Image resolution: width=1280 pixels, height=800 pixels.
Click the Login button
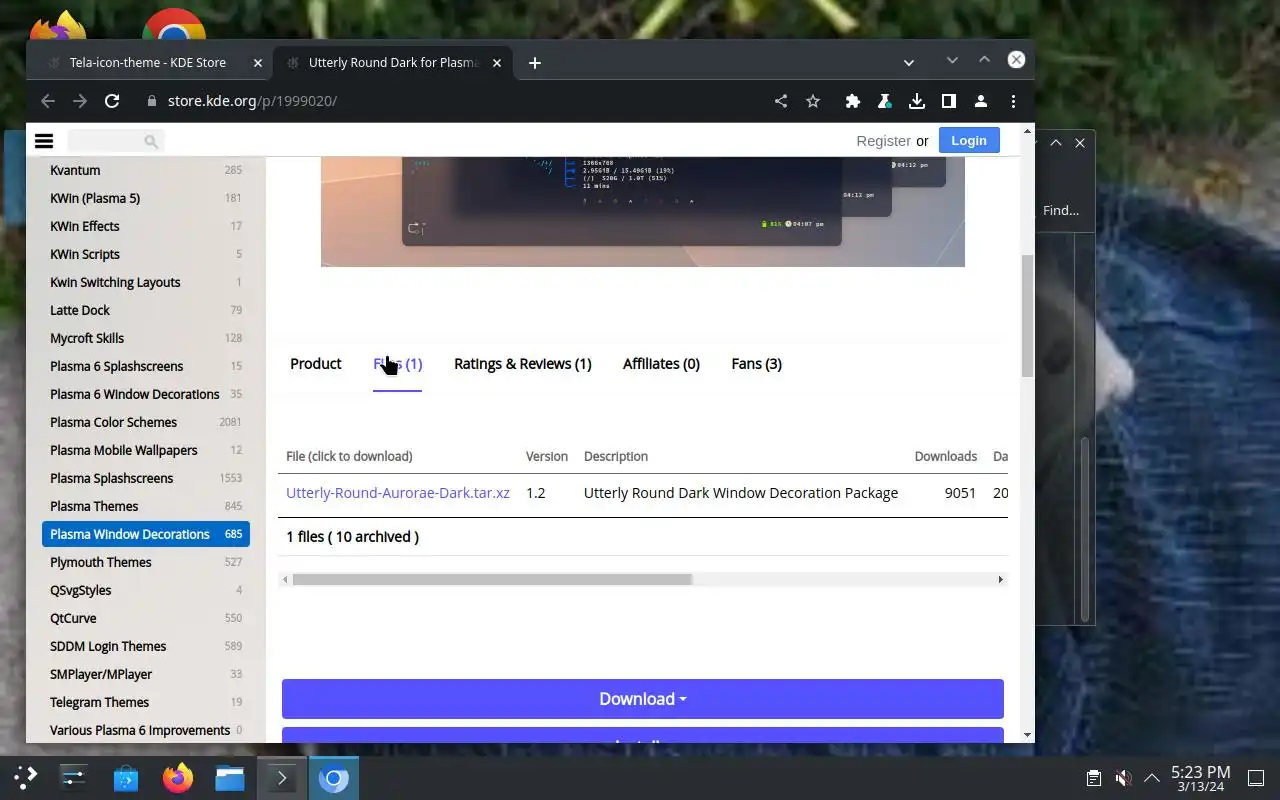tap(969, 141)
